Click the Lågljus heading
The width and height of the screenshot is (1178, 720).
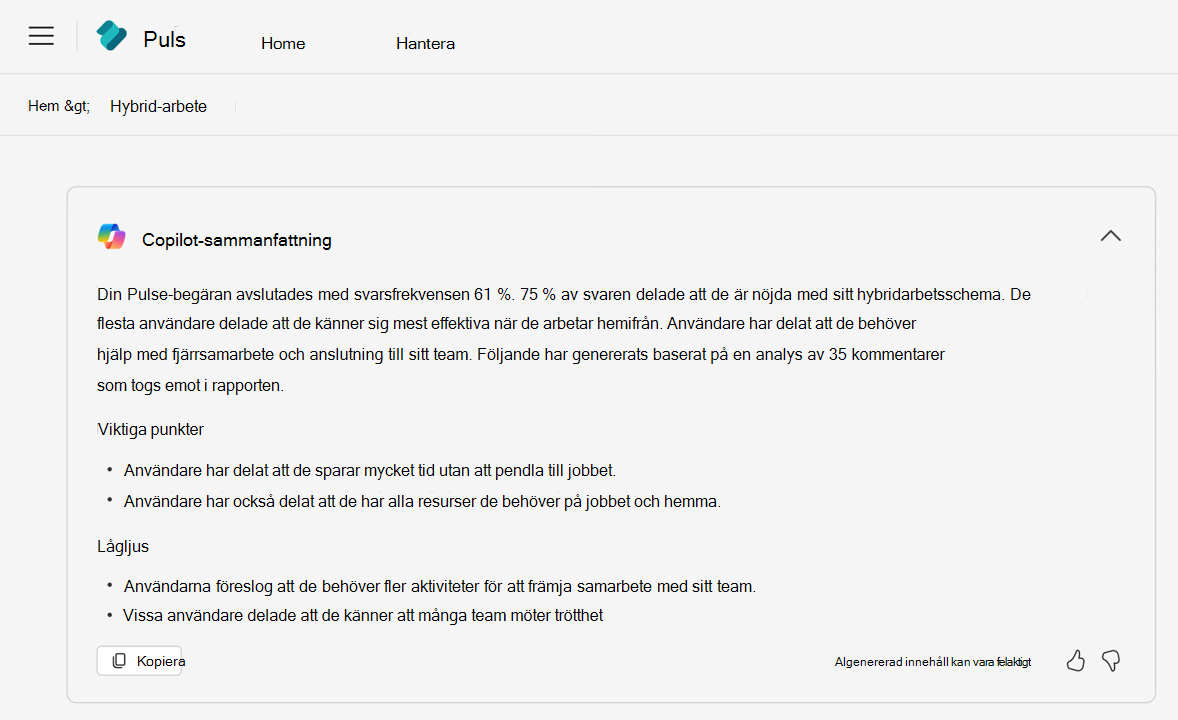(x=123, y=546)
